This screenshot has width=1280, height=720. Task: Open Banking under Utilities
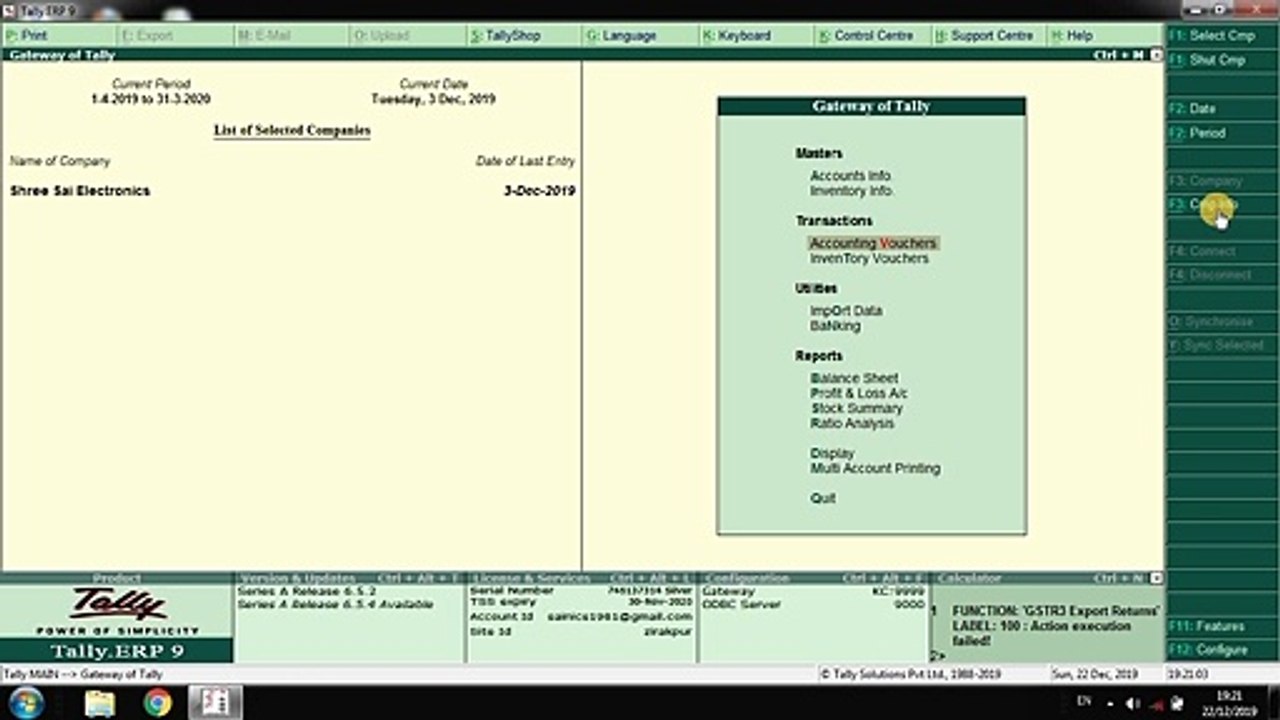click(x=835, y=326)
